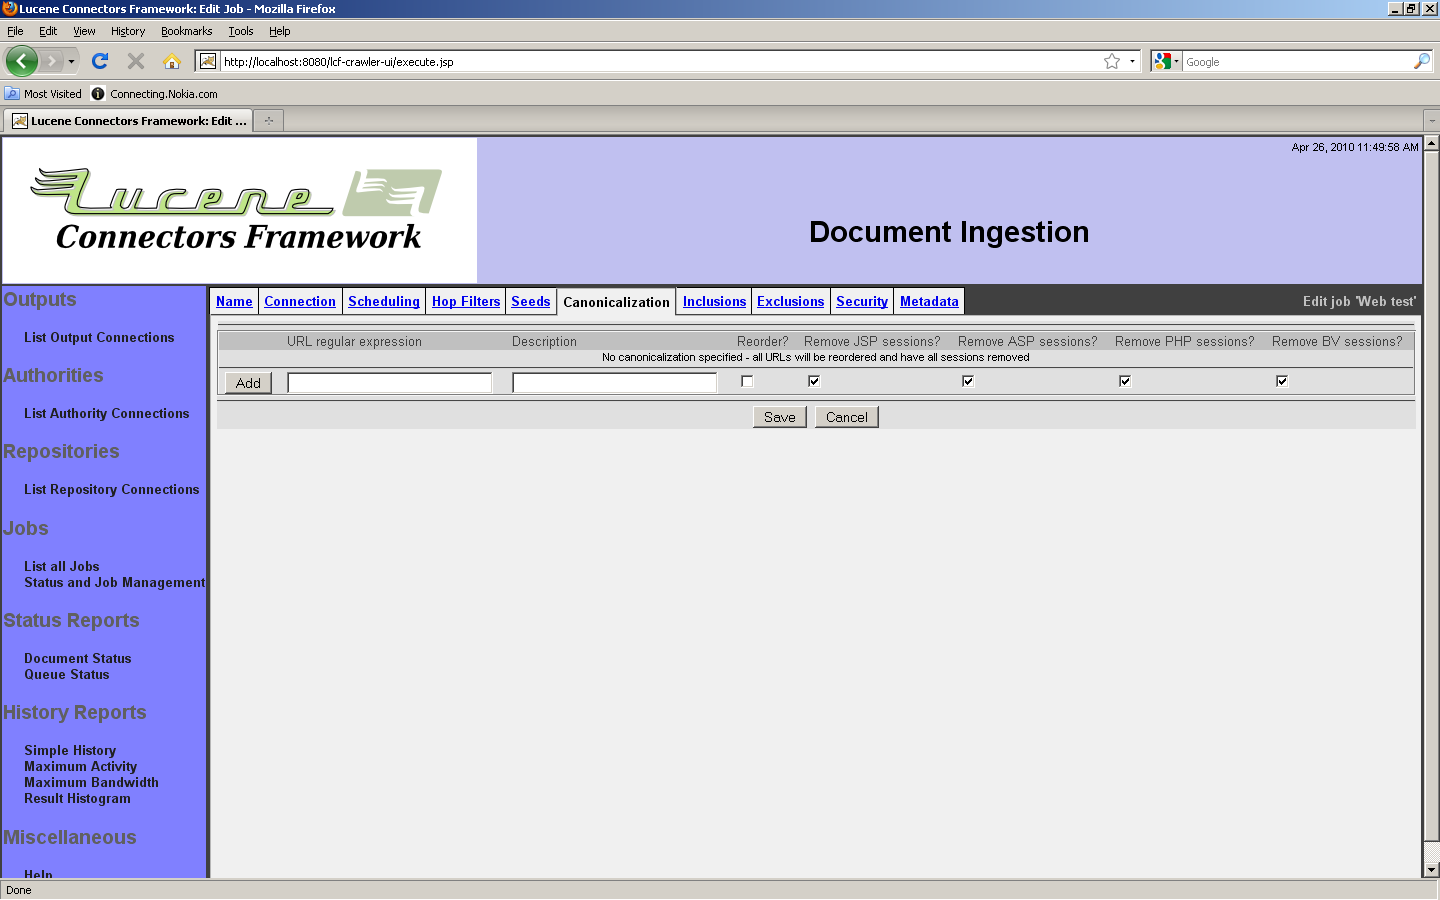
Task: Click the new tab button
Action: (x=268, y=121)
